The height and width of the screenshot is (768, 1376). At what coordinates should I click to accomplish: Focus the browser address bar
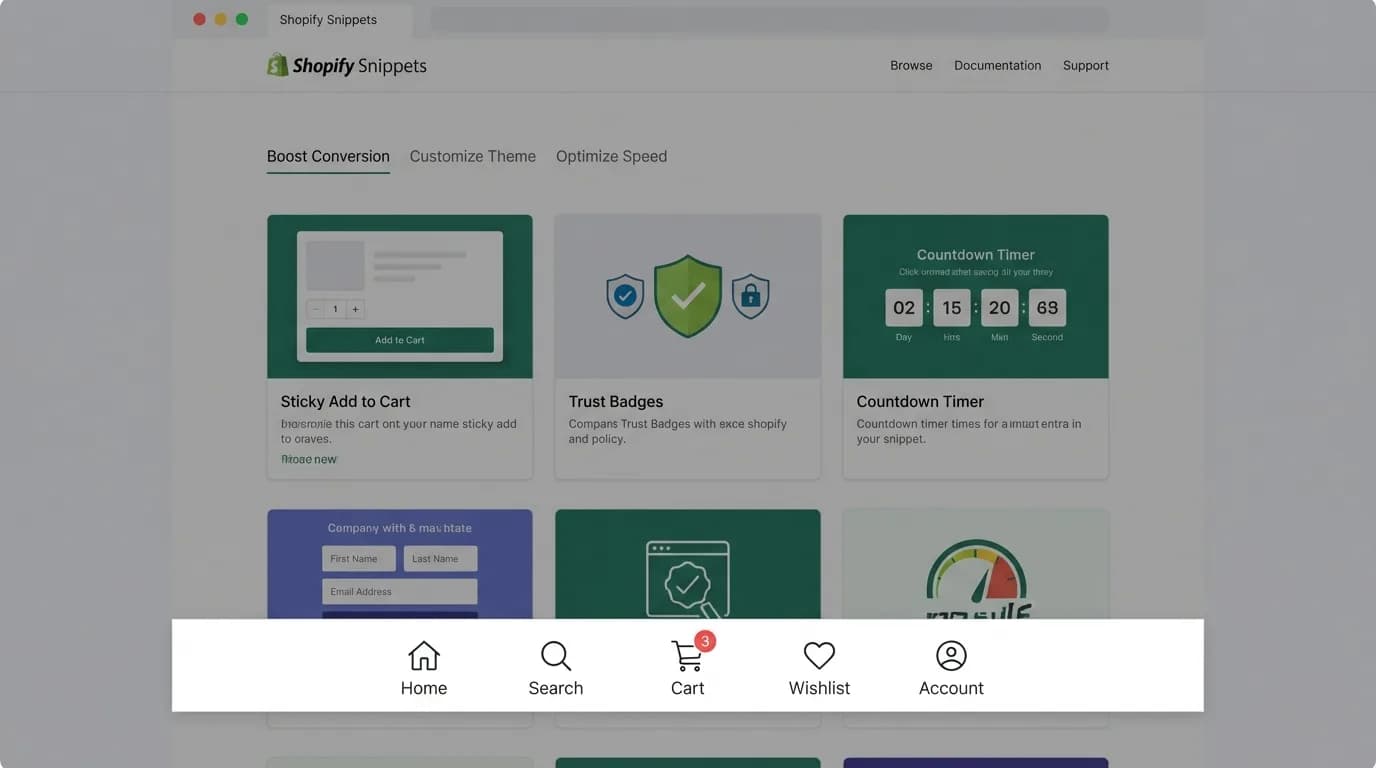pos(769,20)
